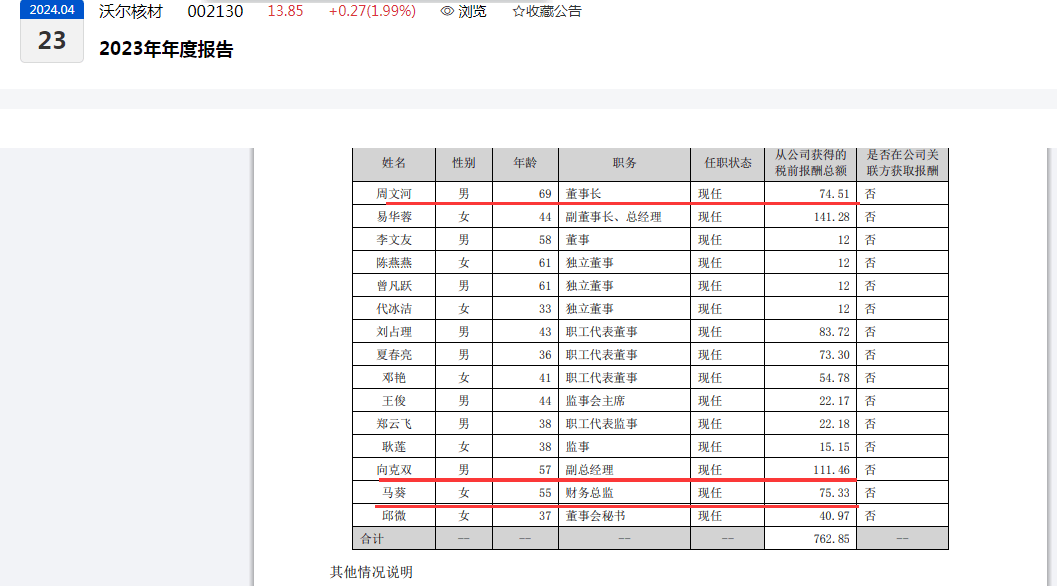Click the 职务 column header
The height and width of the screenshot is (586, 1057).
pos(624,163)
